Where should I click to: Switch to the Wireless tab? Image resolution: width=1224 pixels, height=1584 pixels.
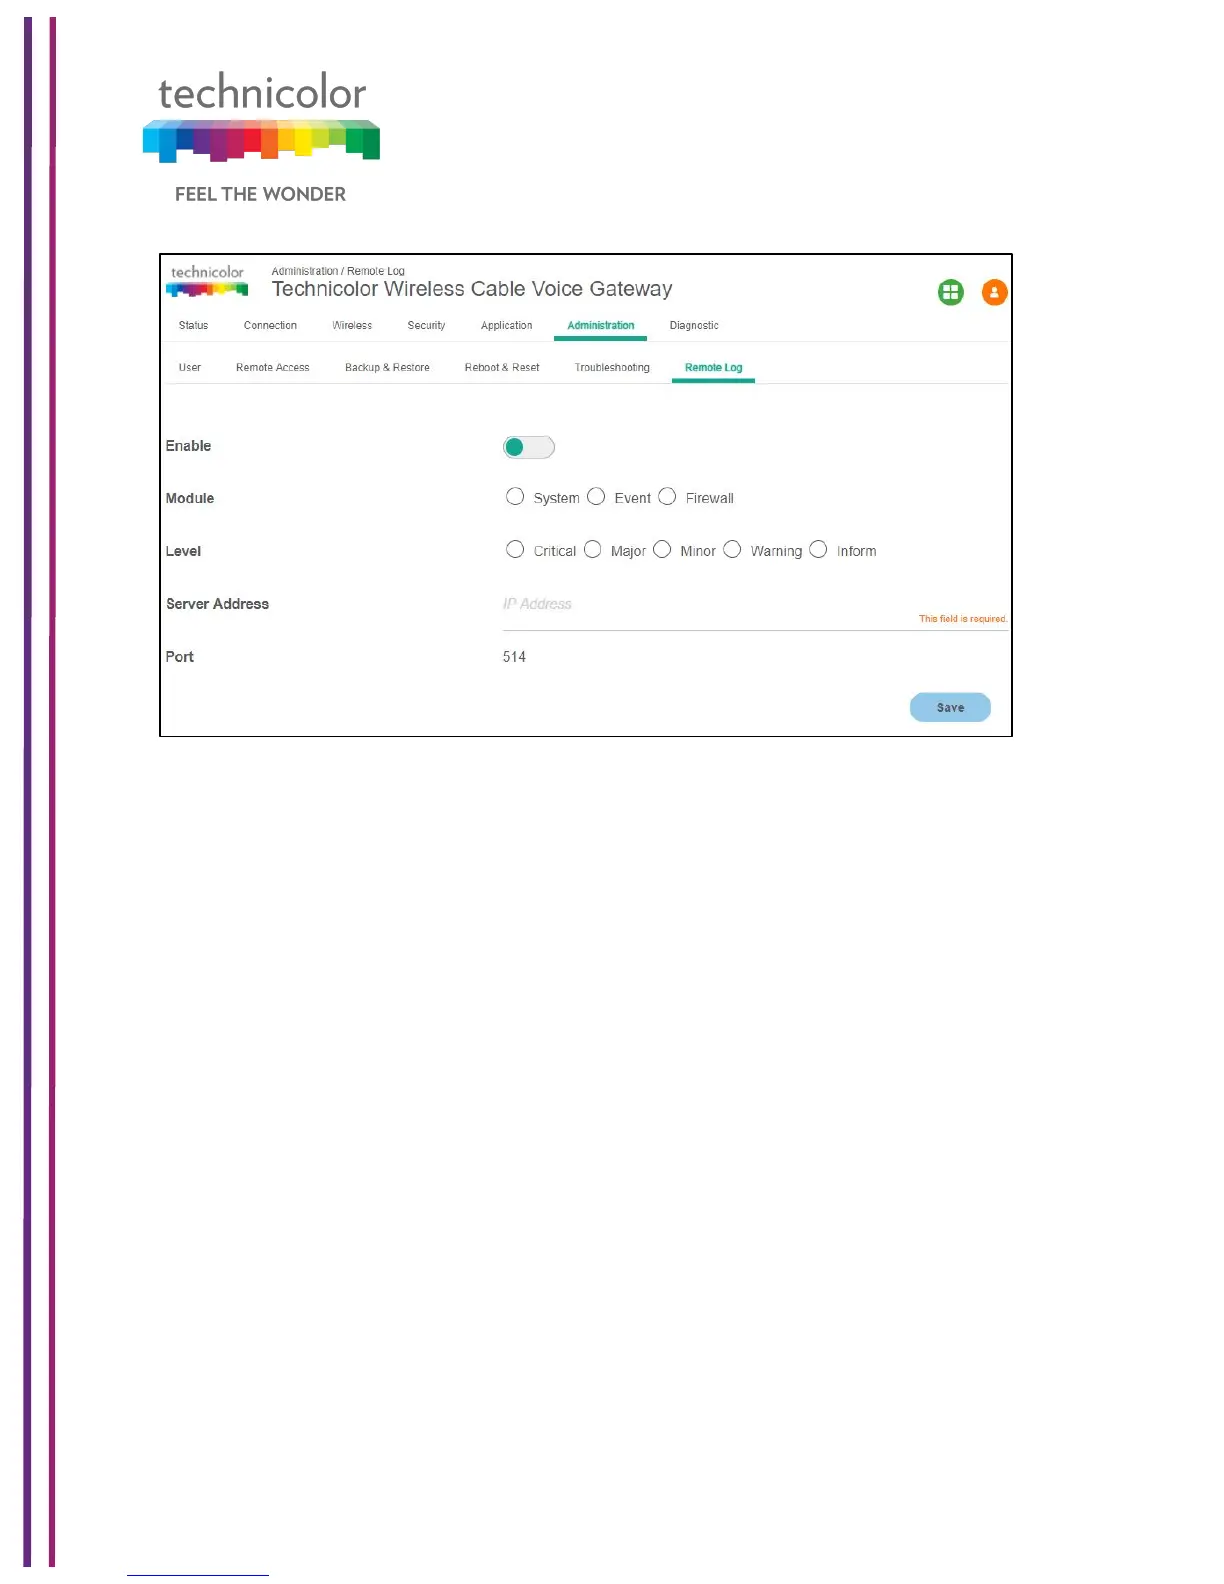pyautogui.click(x=352, y=326)
